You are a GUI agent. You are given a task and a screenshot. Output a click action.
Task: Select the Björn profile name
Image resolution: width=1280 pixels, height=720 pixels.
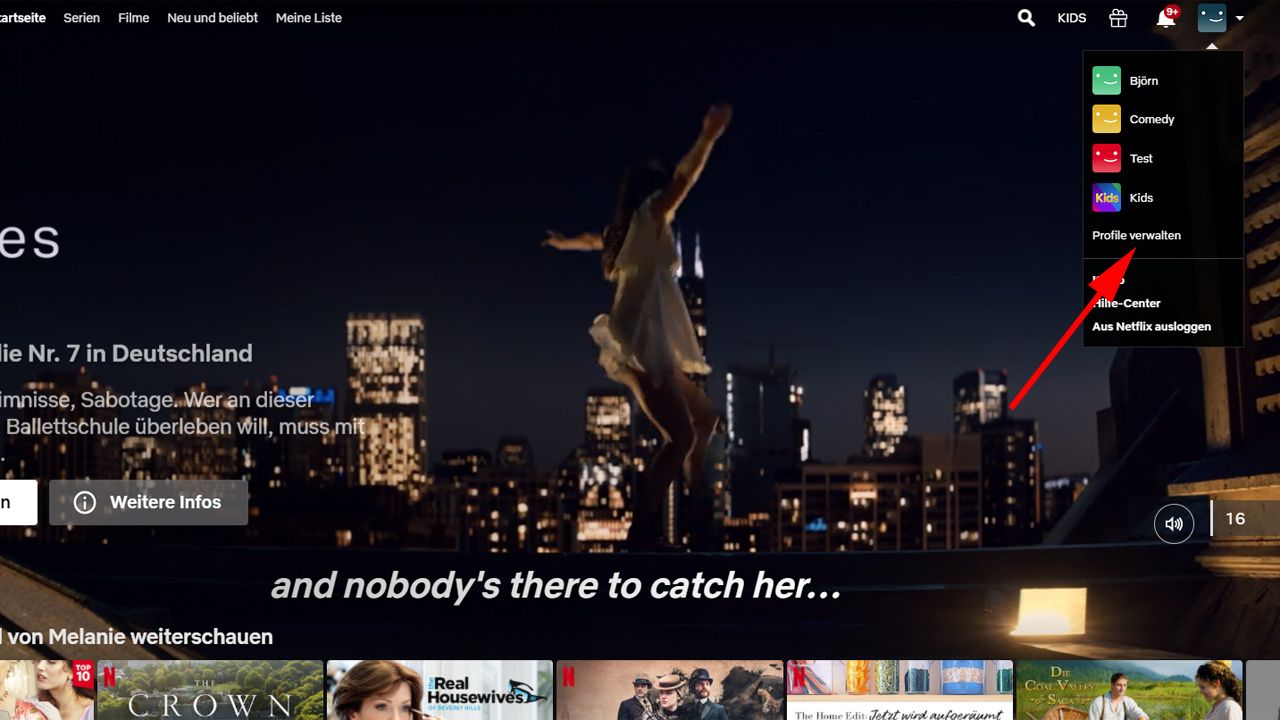click(1144, 81)
